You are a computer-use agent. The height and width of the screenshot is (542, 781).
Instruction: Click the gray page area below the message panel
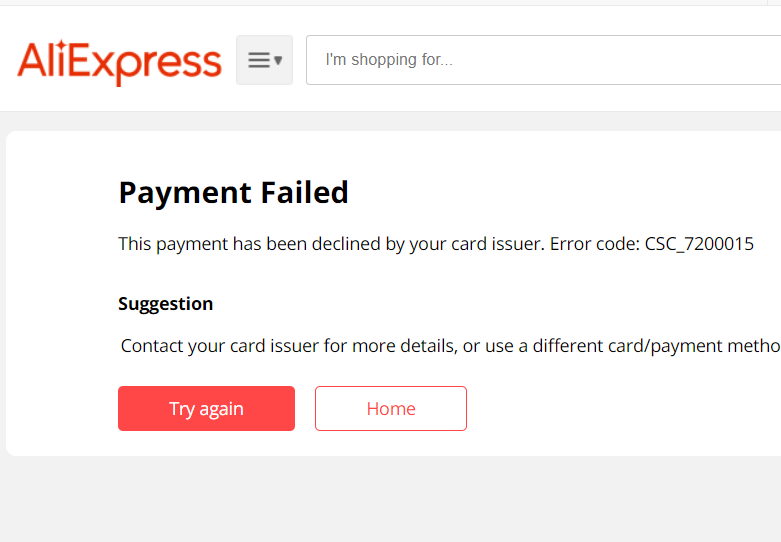[390, 498]
